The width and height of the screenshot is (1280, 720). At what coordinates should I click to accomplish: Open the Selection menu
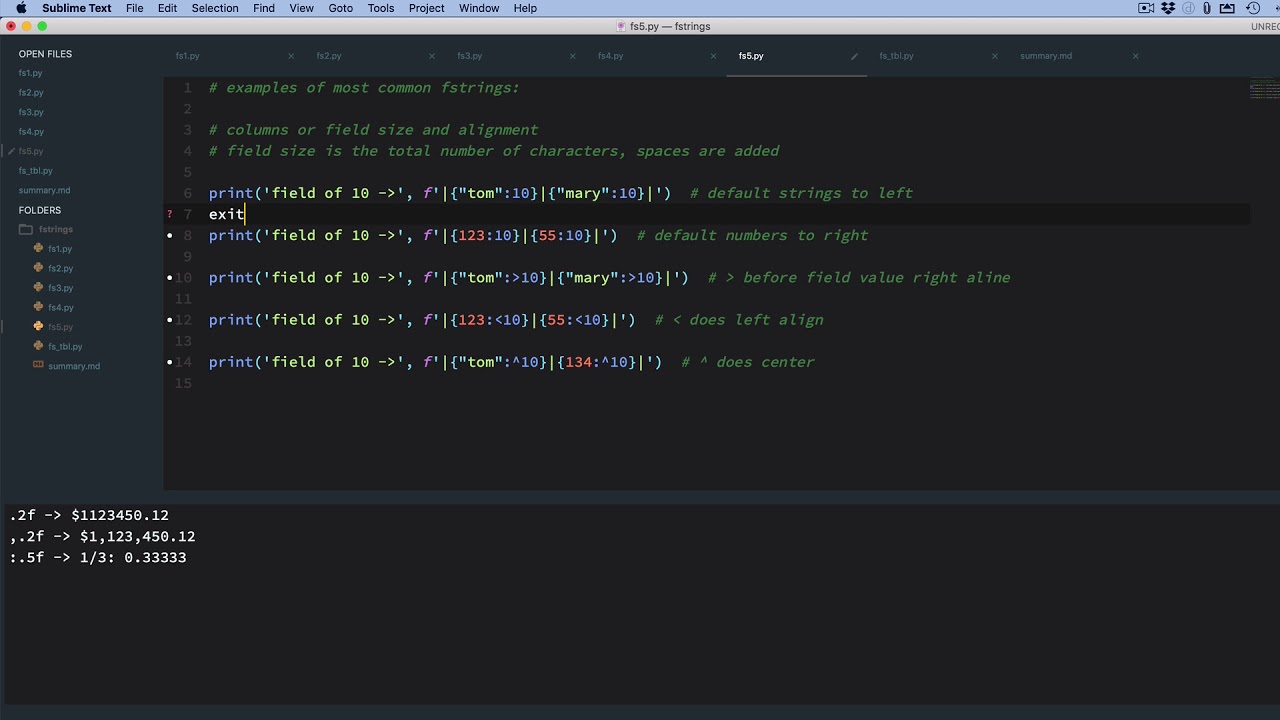click(215, 8)
